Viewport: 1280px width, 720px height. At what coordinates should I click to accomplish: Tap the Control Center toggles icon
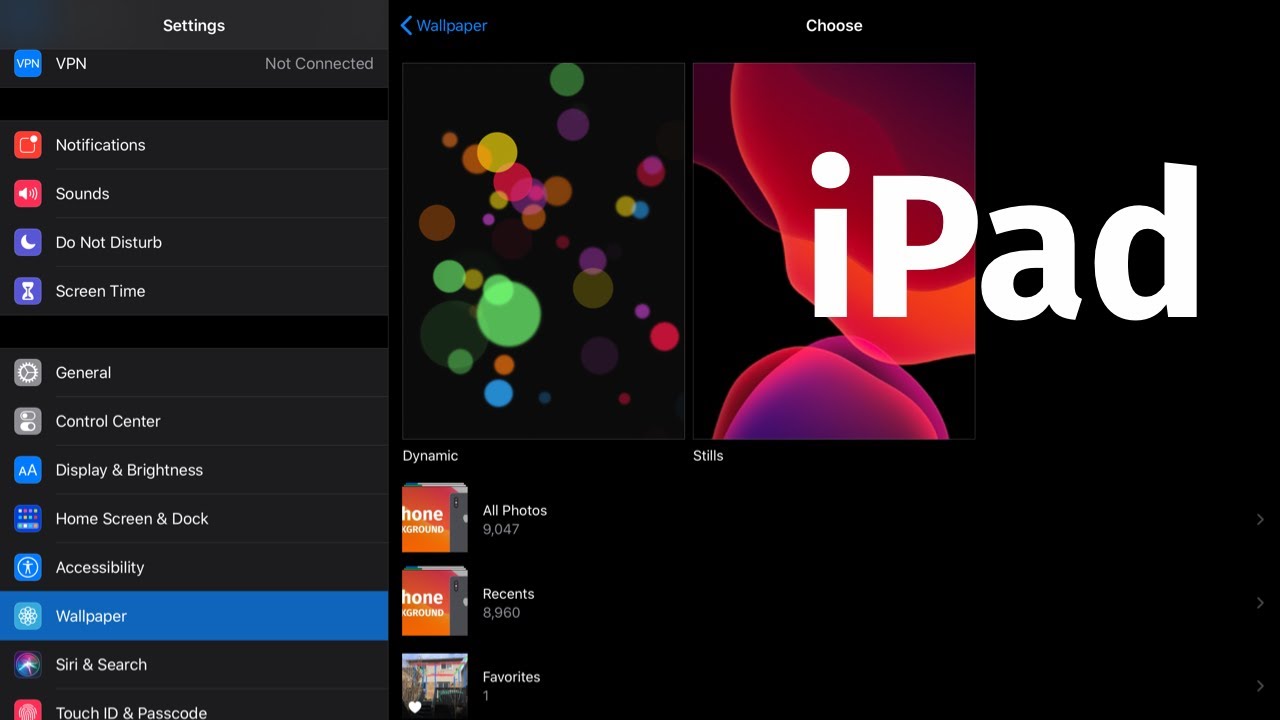(x=28, y=421)
